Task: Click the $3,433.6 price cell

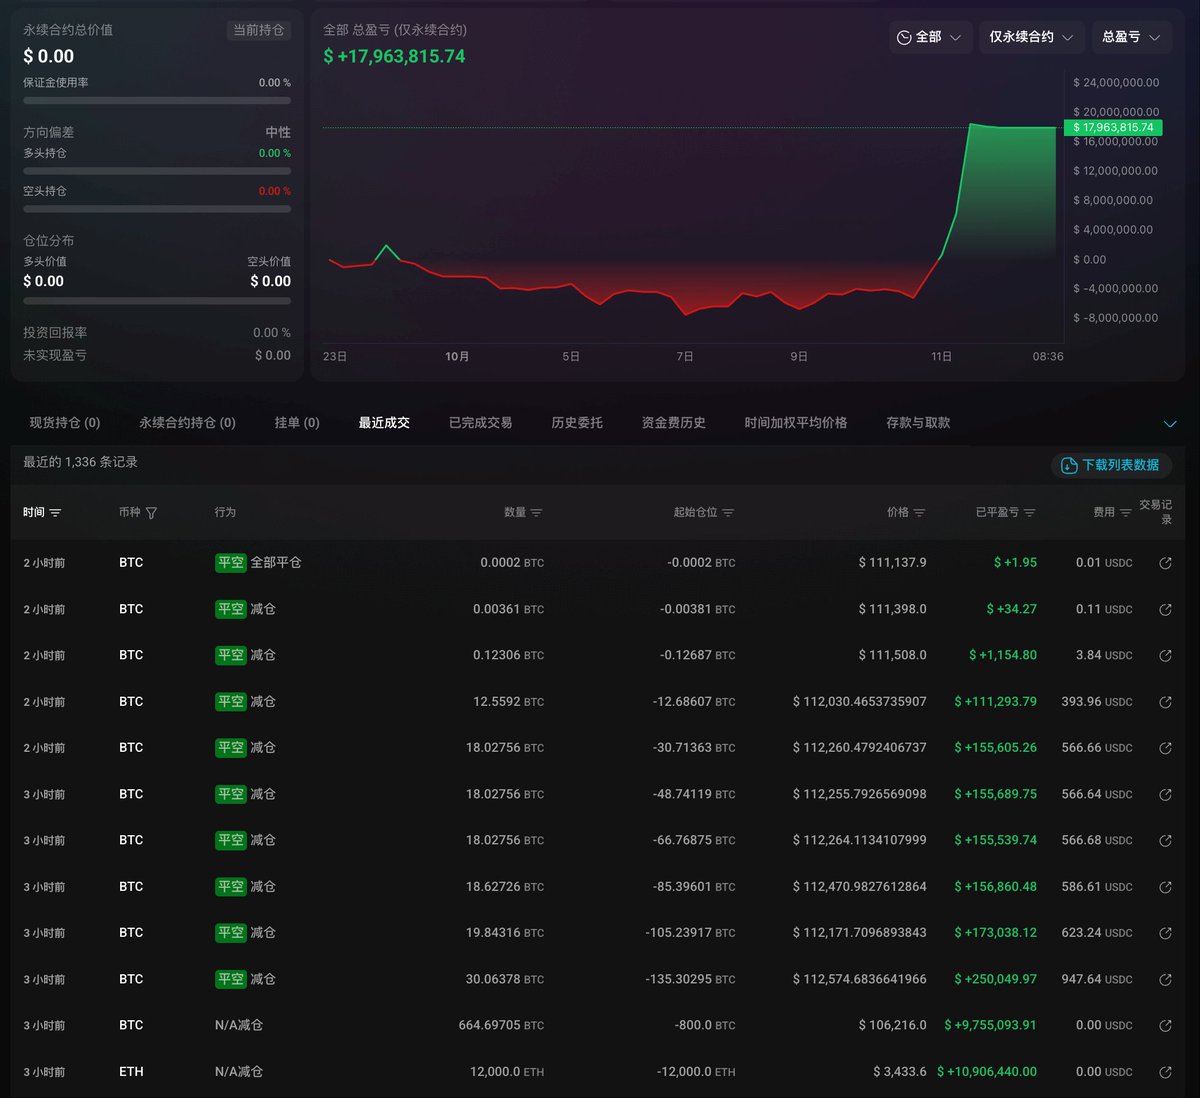Action: (900, 1072)
